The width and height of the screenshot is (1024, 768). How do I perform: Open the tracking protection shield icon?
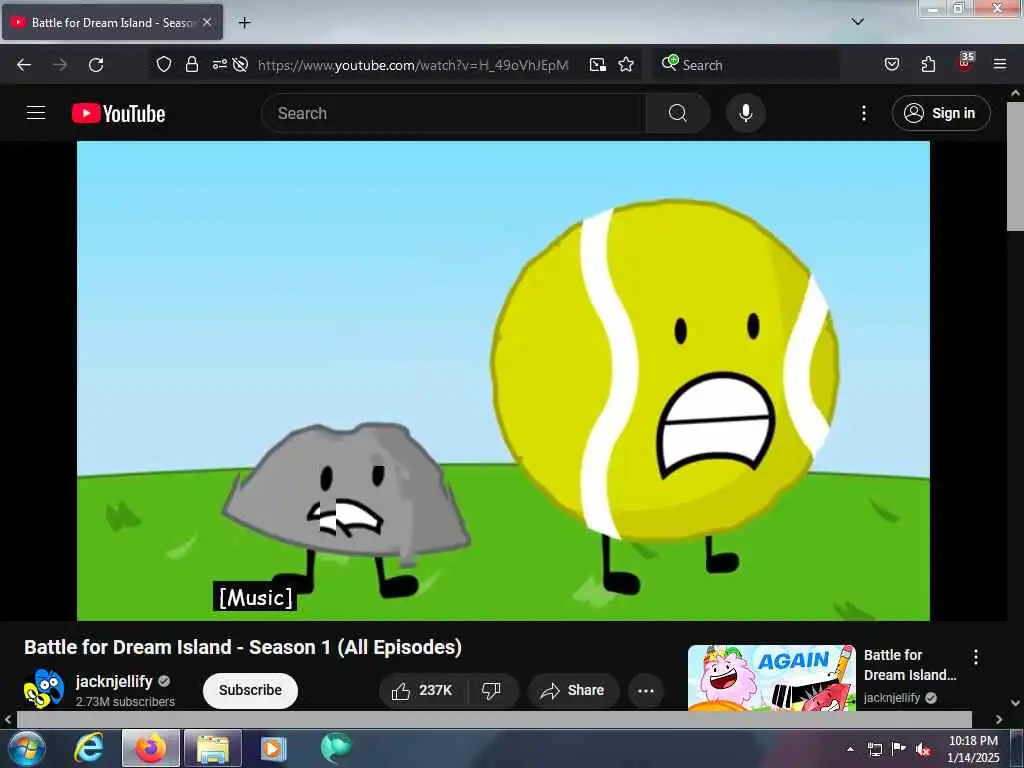point(164,64)
